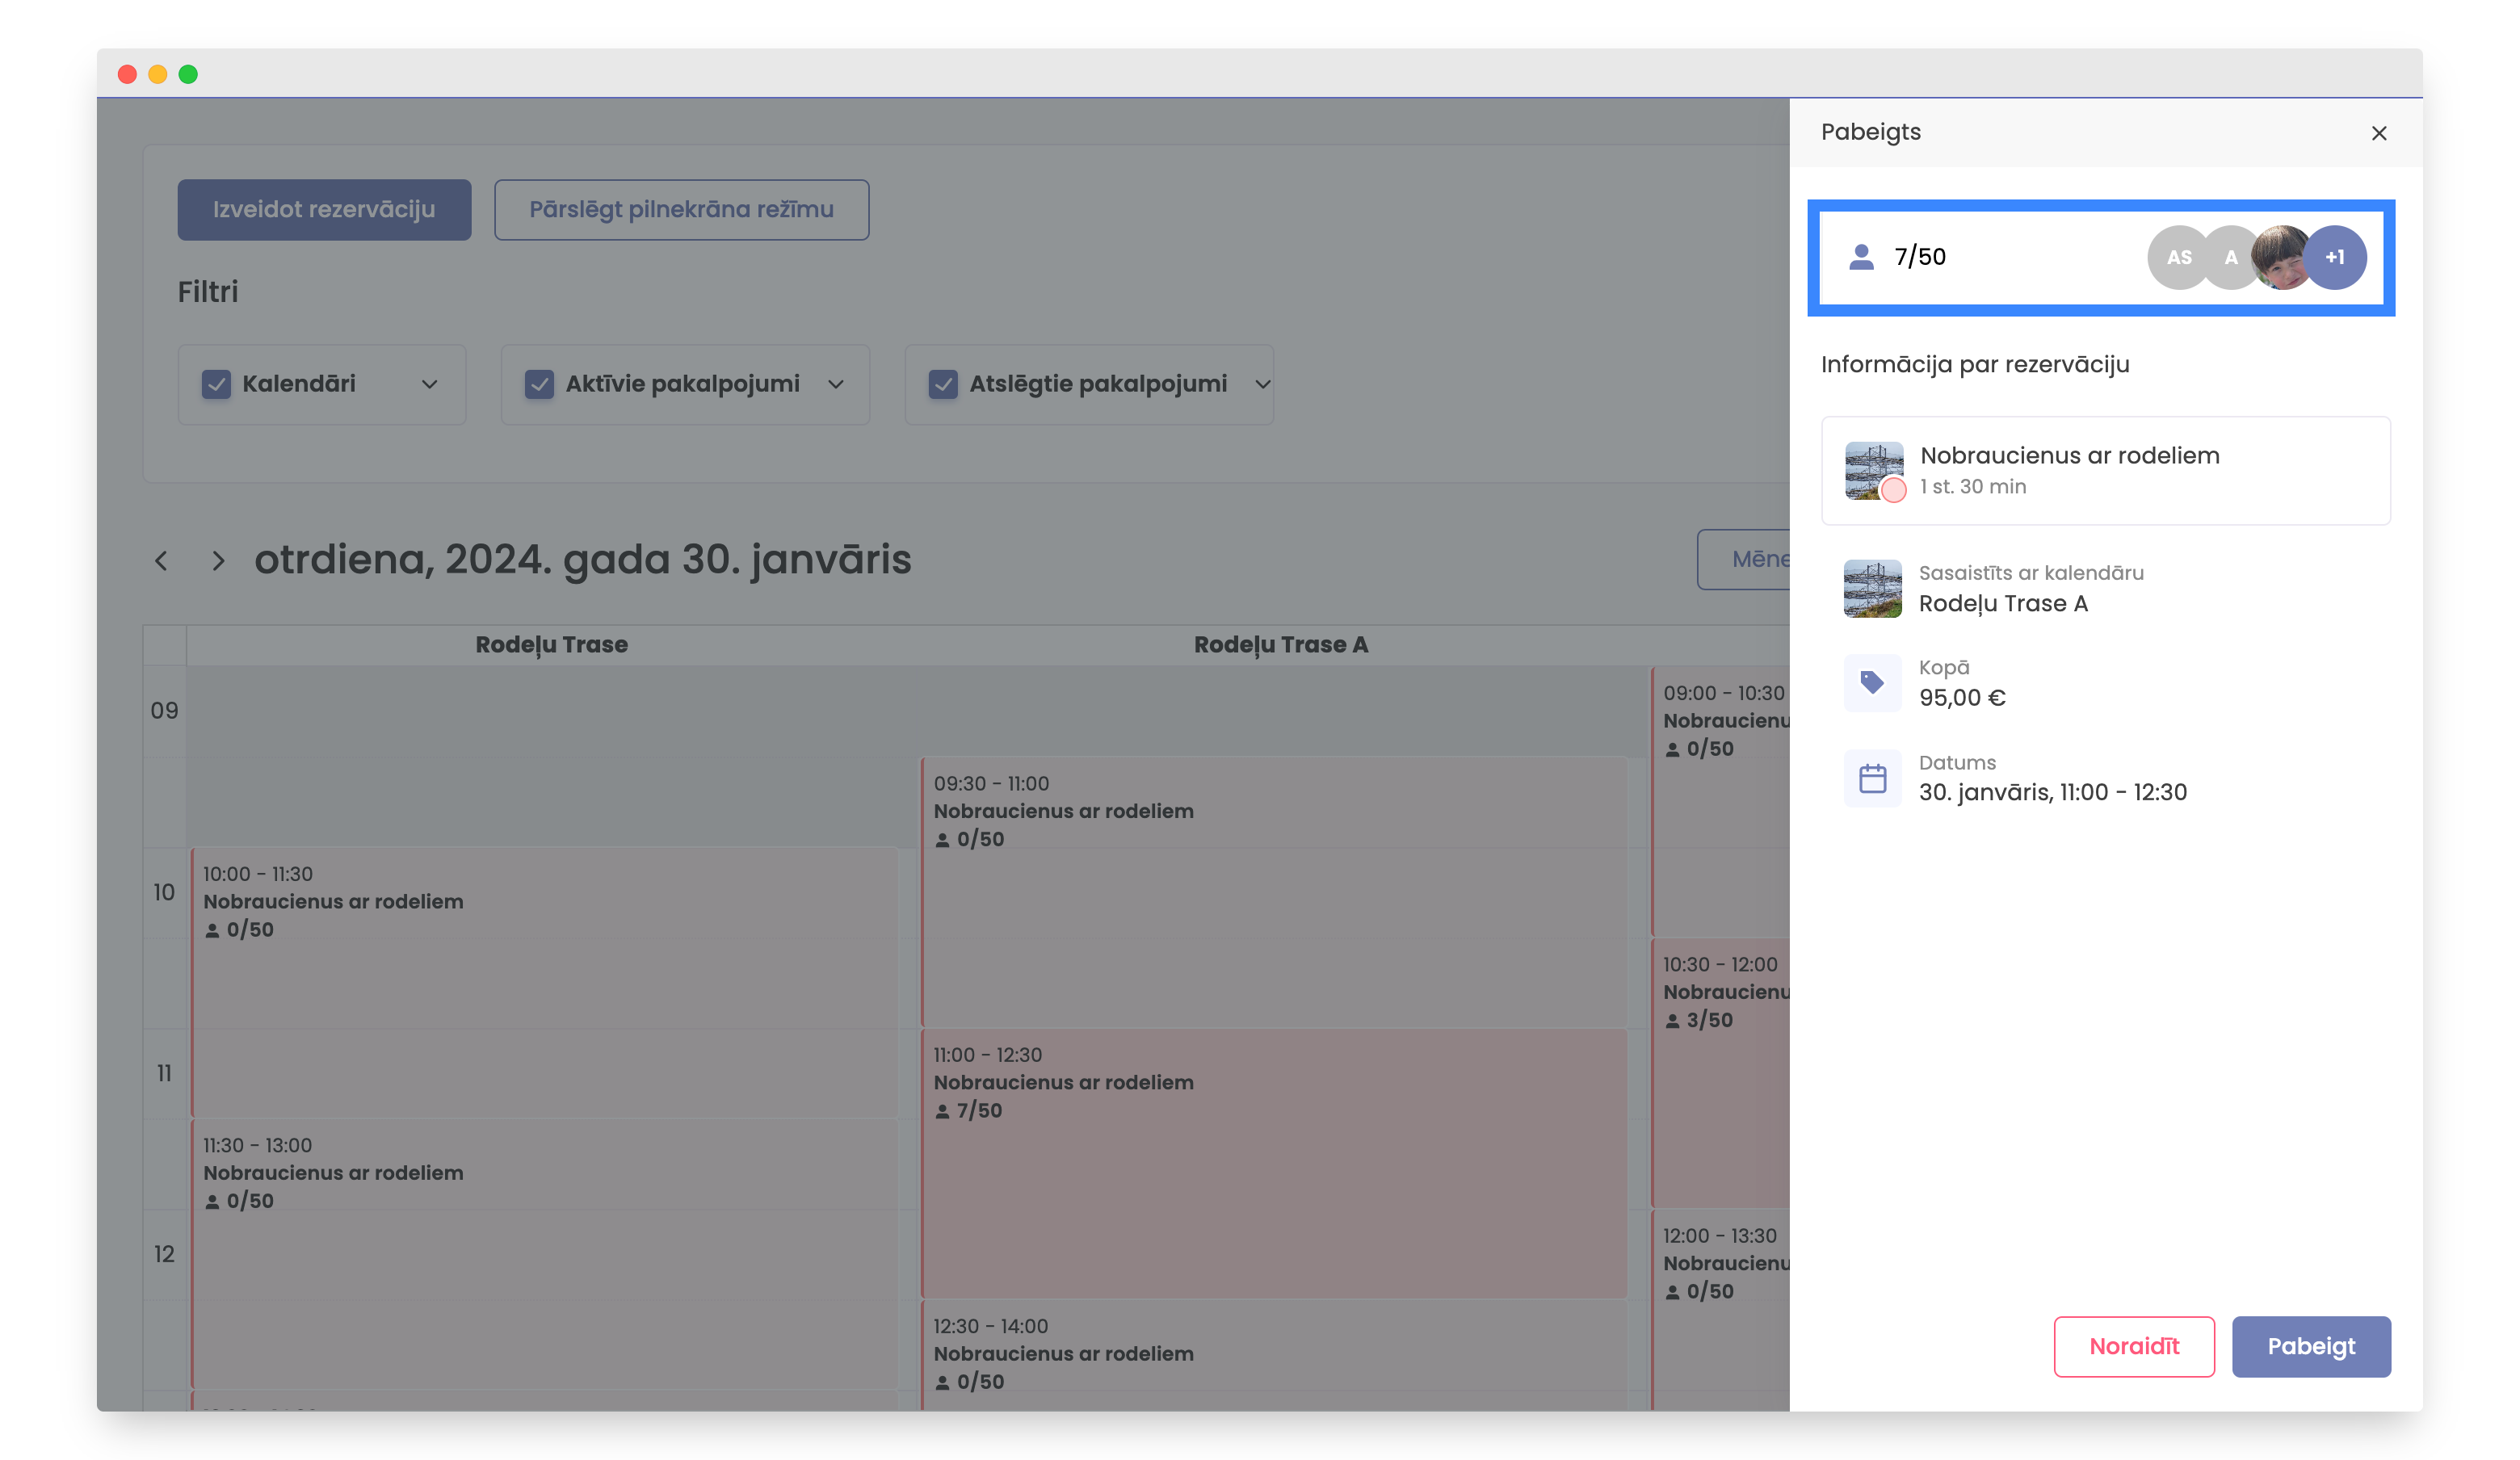
Task: Expand the Kalendāri dropdown chevron
Action: coord(430,384)
